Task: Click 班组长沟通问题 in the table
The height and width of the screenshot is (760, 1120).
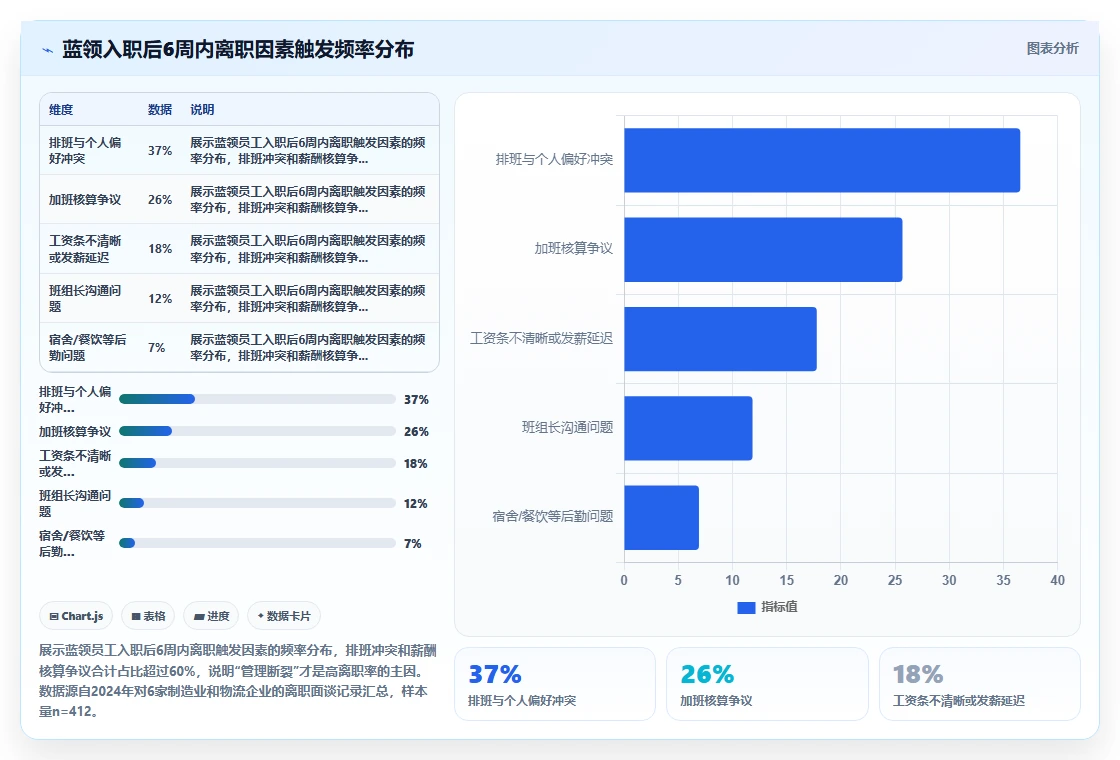Action: point(85,298)
